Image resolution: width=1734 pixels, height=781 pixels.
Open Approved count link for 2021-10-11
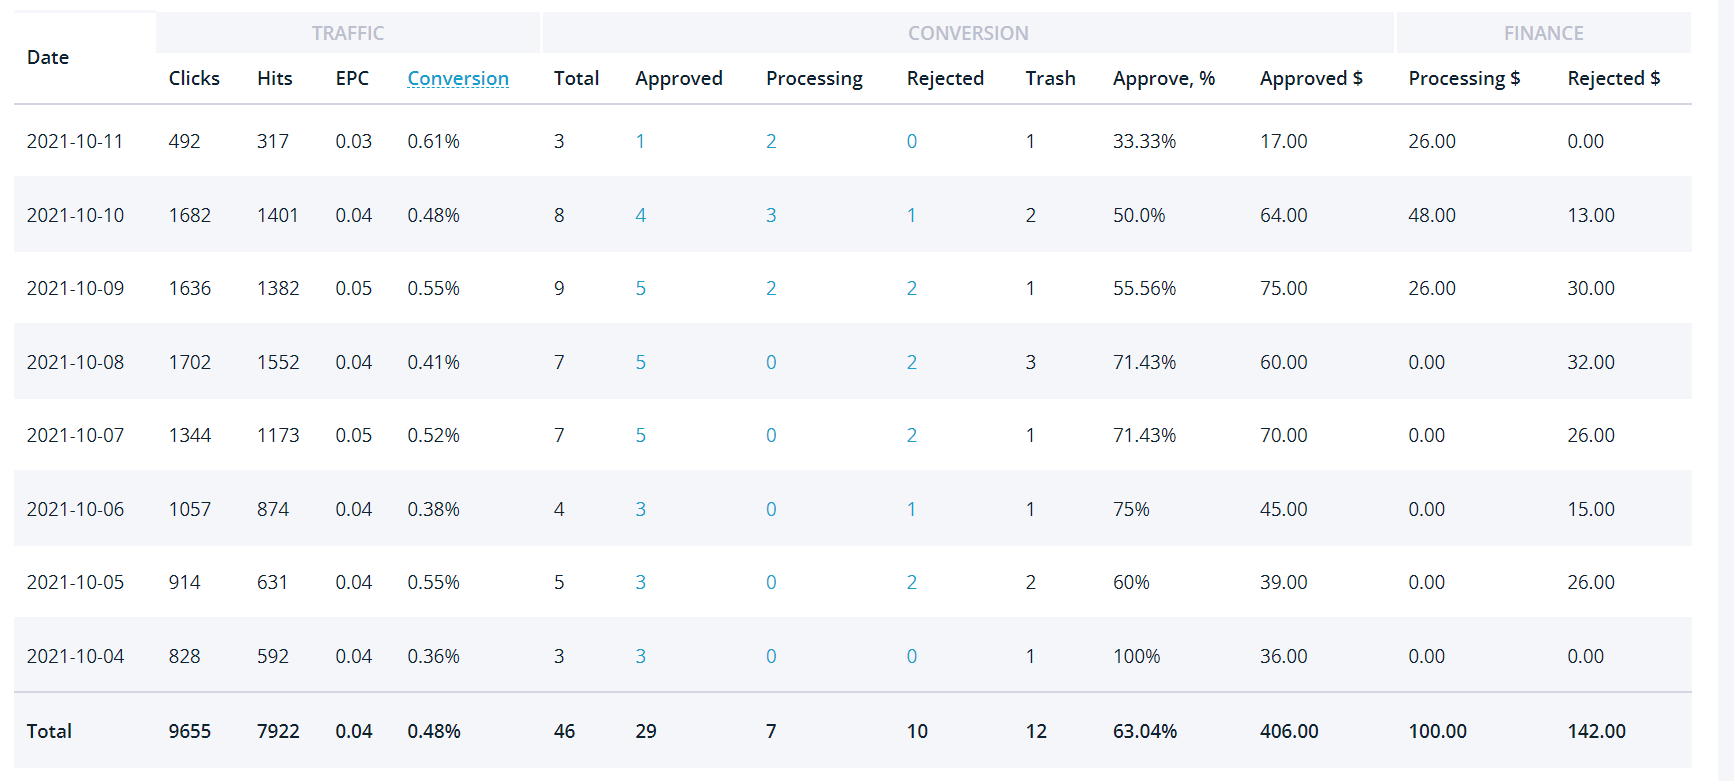640,141
